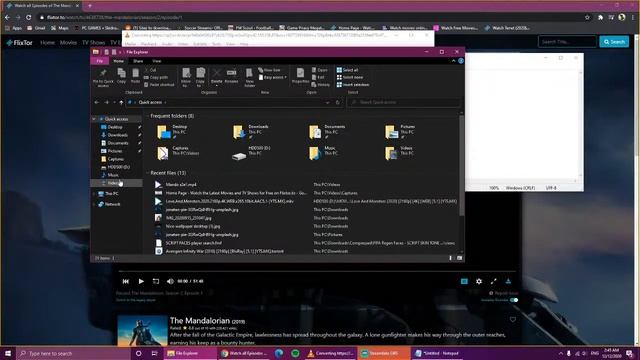Click Cut in the Clipboard group

point(151,70)
